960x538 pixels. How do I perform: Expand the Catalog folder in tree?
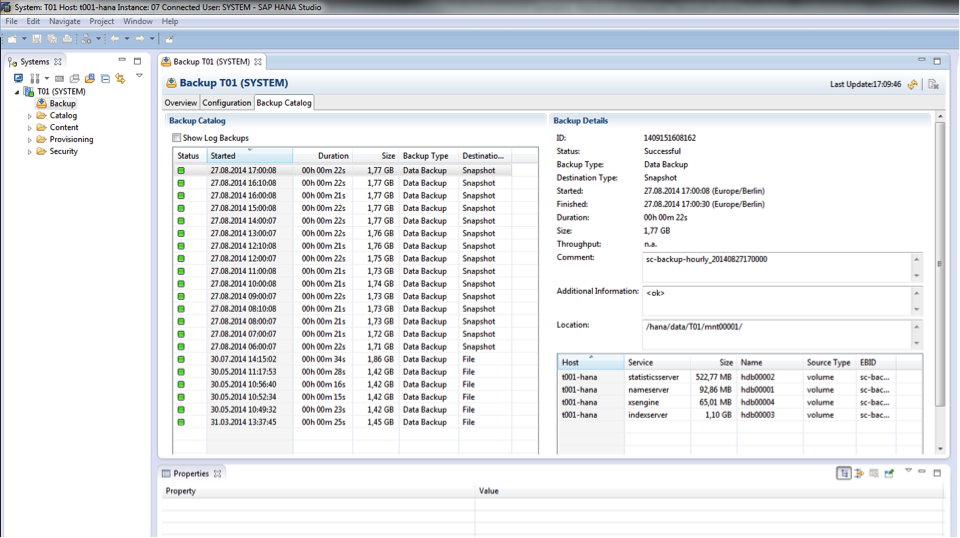[x=30, y=116]
